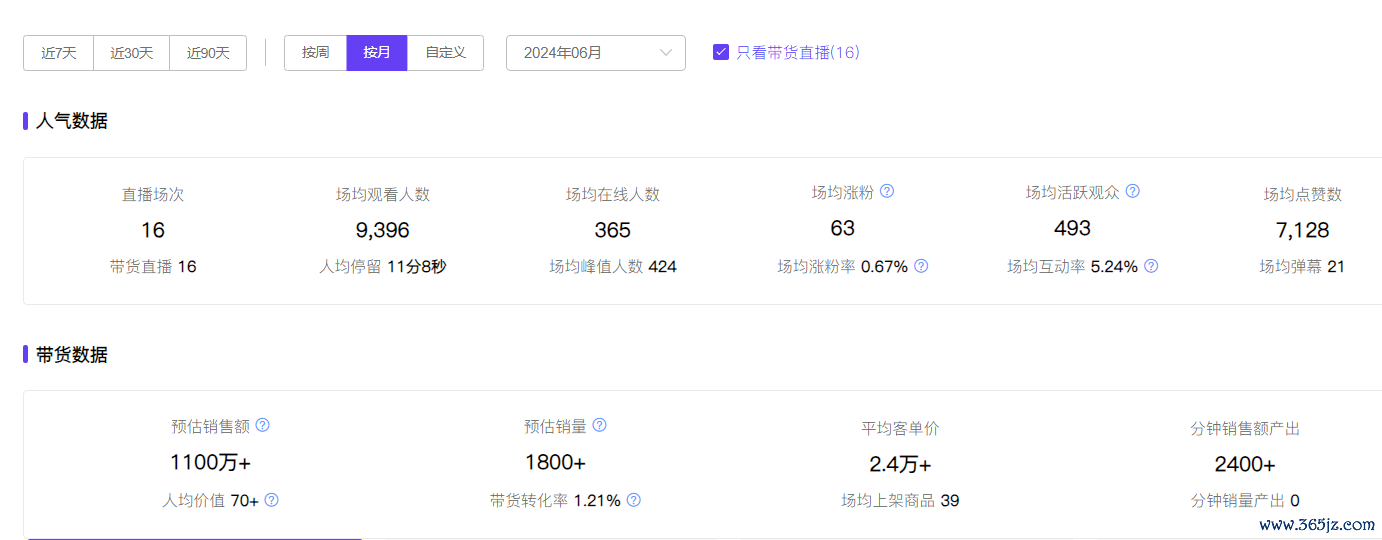Open the 场均互动率 question mark icon

[x=1151, y=266]
